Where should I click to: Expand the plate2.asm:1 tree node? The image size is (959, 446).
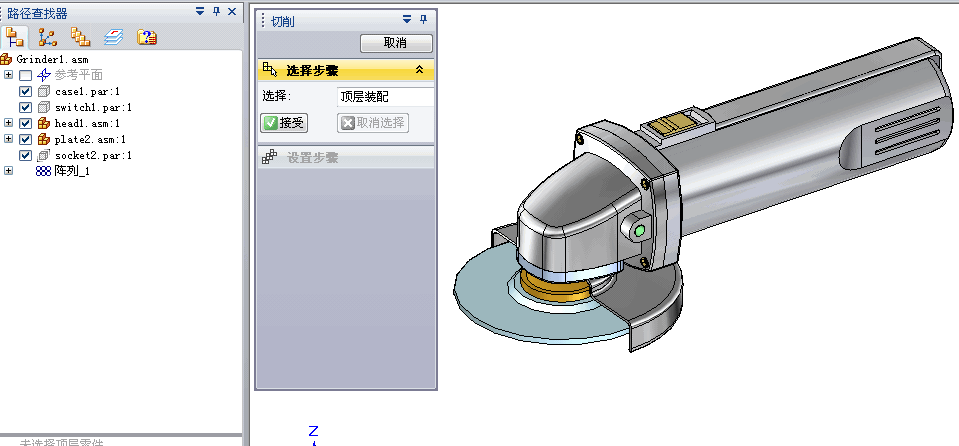click(x=9, y=138)
